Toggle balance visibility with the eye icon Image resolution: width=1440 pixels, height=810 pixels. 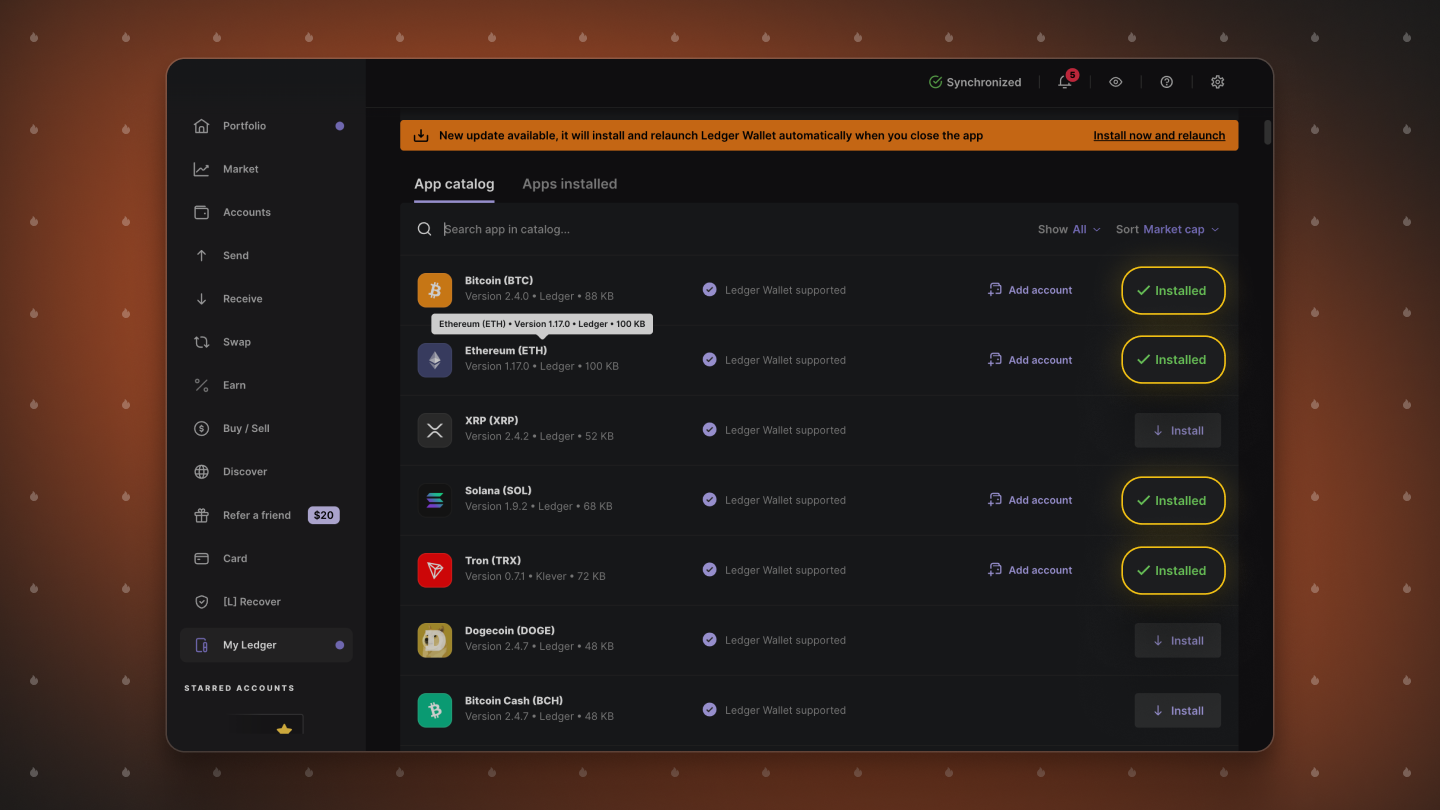(x=1115, y=82)
